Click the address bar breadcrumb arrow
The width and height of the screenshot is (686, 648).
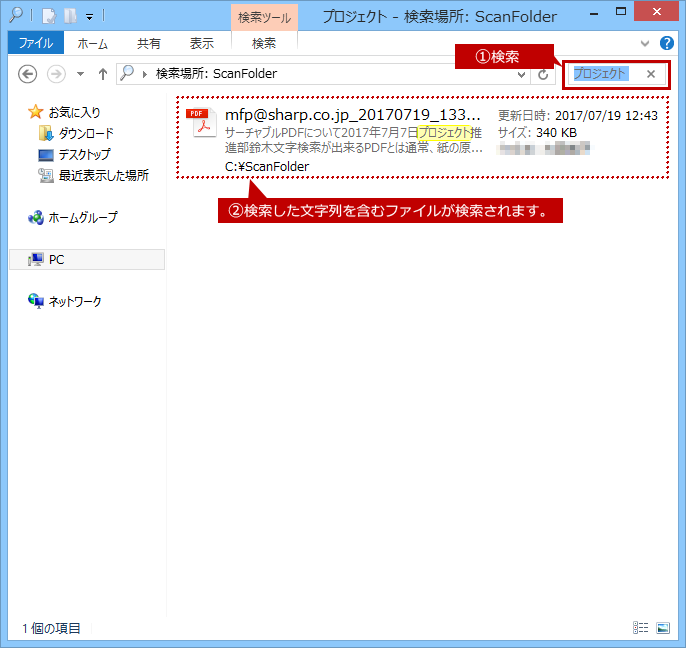144,74
